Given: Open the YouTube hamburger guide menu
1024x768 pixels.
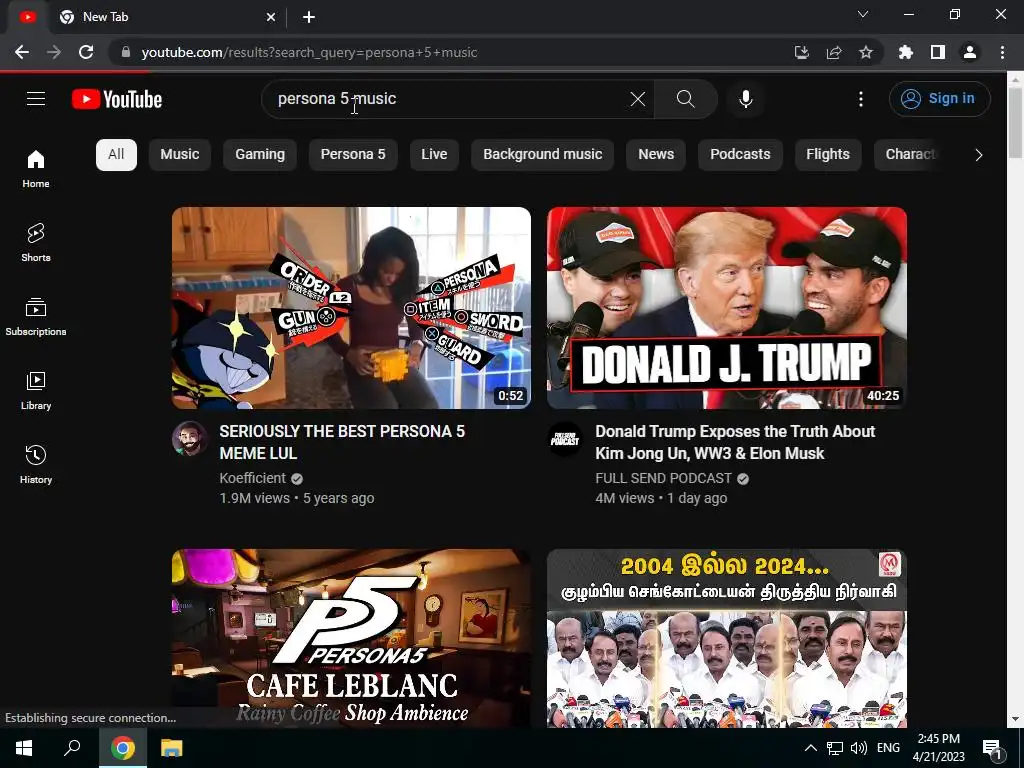Looking at the screenshot, I should click(36, 99).
